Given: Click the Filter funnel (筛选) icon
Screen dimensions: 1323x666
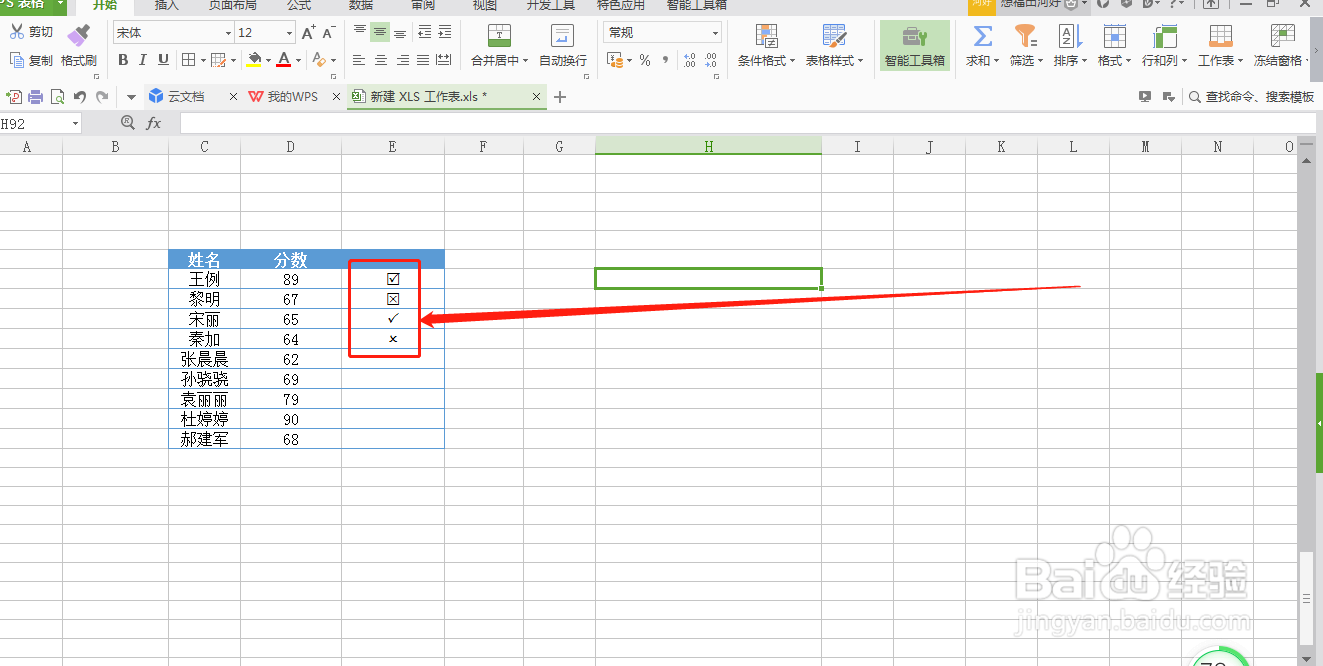Looking at the screenshot, I should [1025, 36].
